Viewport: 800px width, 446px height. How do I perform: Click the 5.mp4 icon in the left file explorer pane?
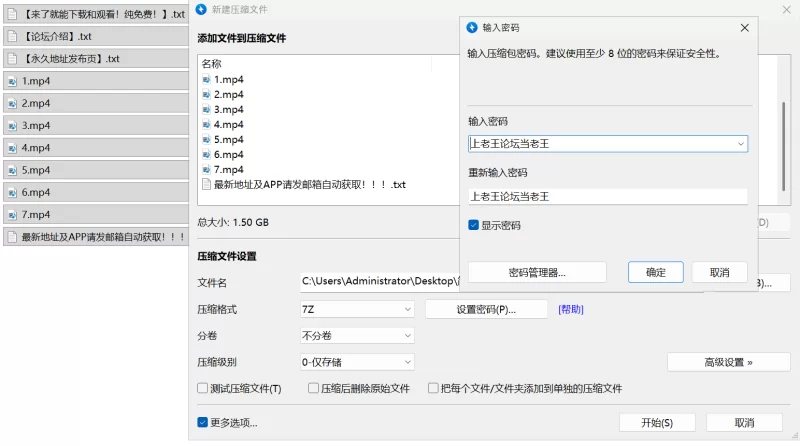tap(12, 170)
